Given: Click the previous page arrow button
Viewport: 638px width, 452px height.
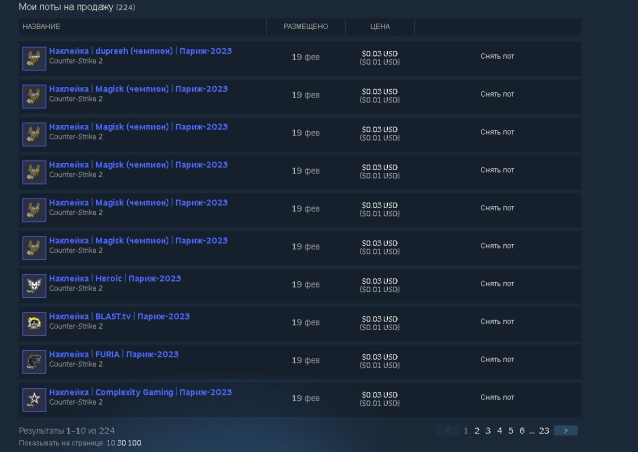Looking at the screenshot, I should (448, 430).
